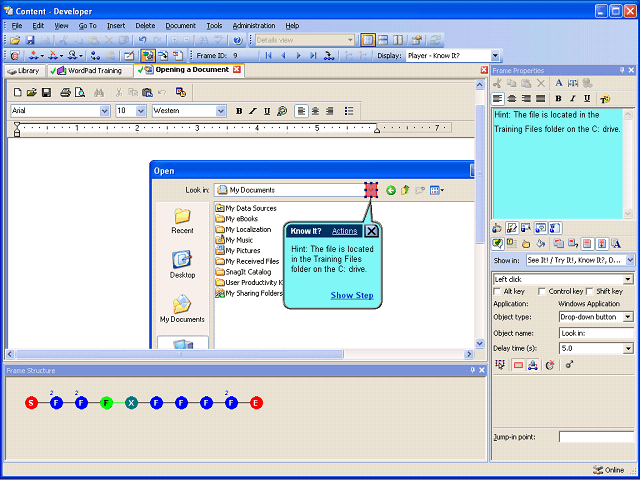Click the Object name input field
The width and height of the screenshot is (640, 480).
pos(596,333)
